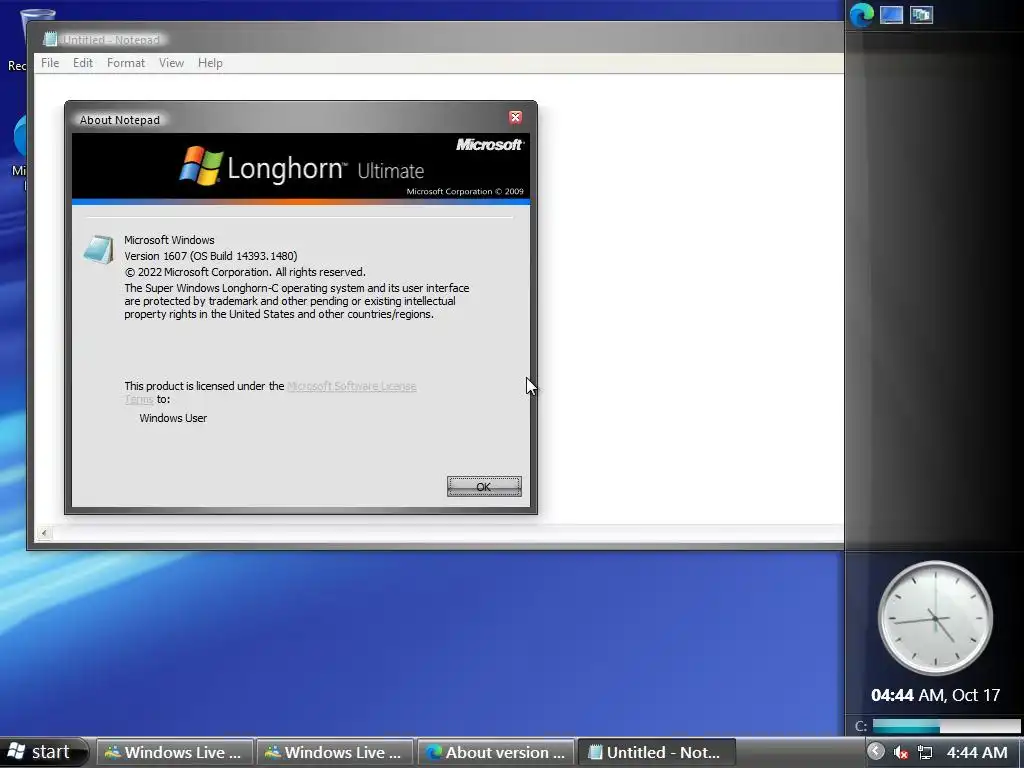Click the show desktop sidebar icon
1024x768 pixels.
click(x=891, y=14)
